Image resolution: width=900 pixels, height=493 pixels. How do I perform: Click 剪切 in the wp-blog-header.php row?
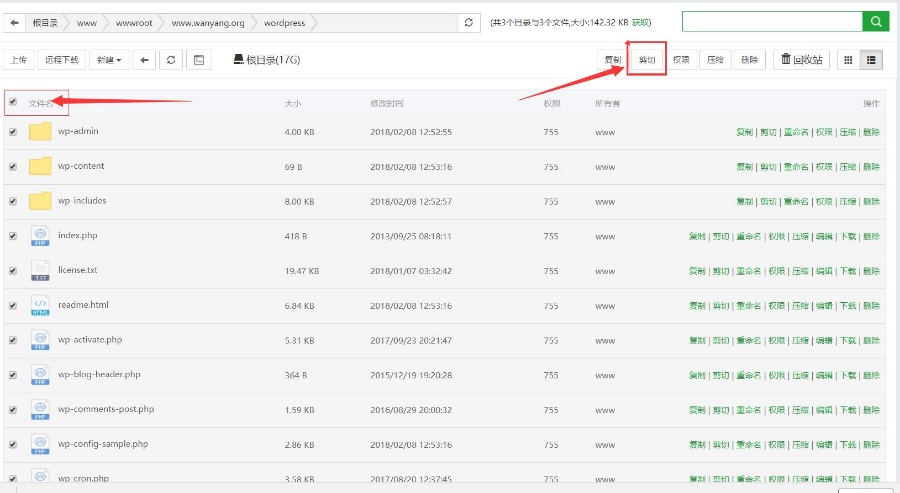pos(721,375)
